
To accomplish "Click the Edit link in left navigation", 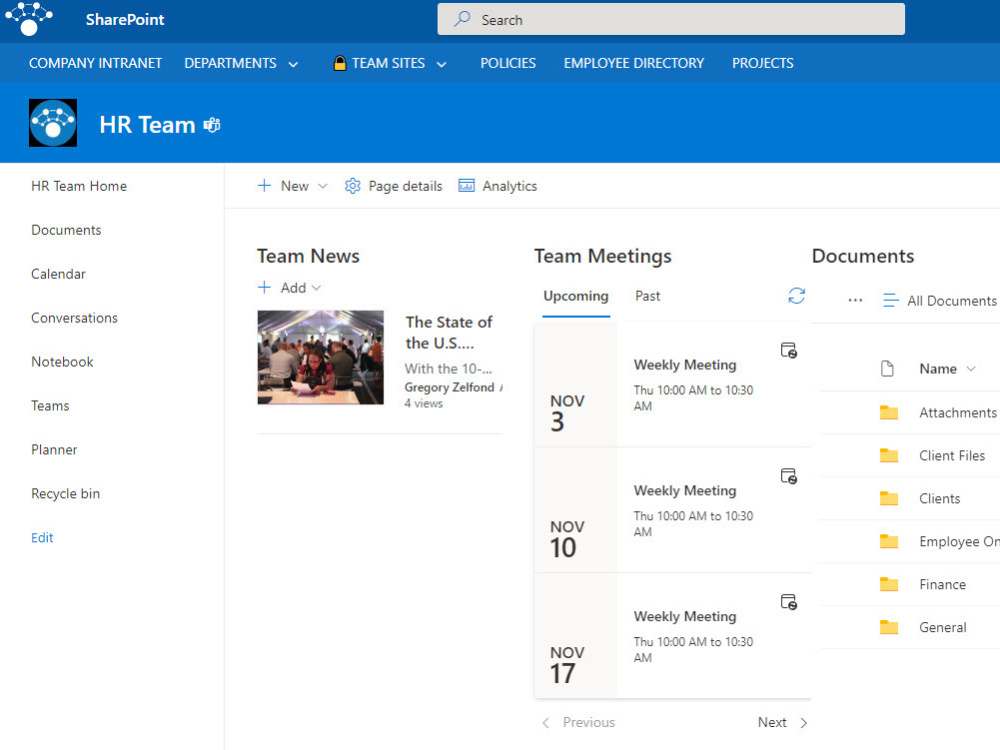I will (42, 538).
